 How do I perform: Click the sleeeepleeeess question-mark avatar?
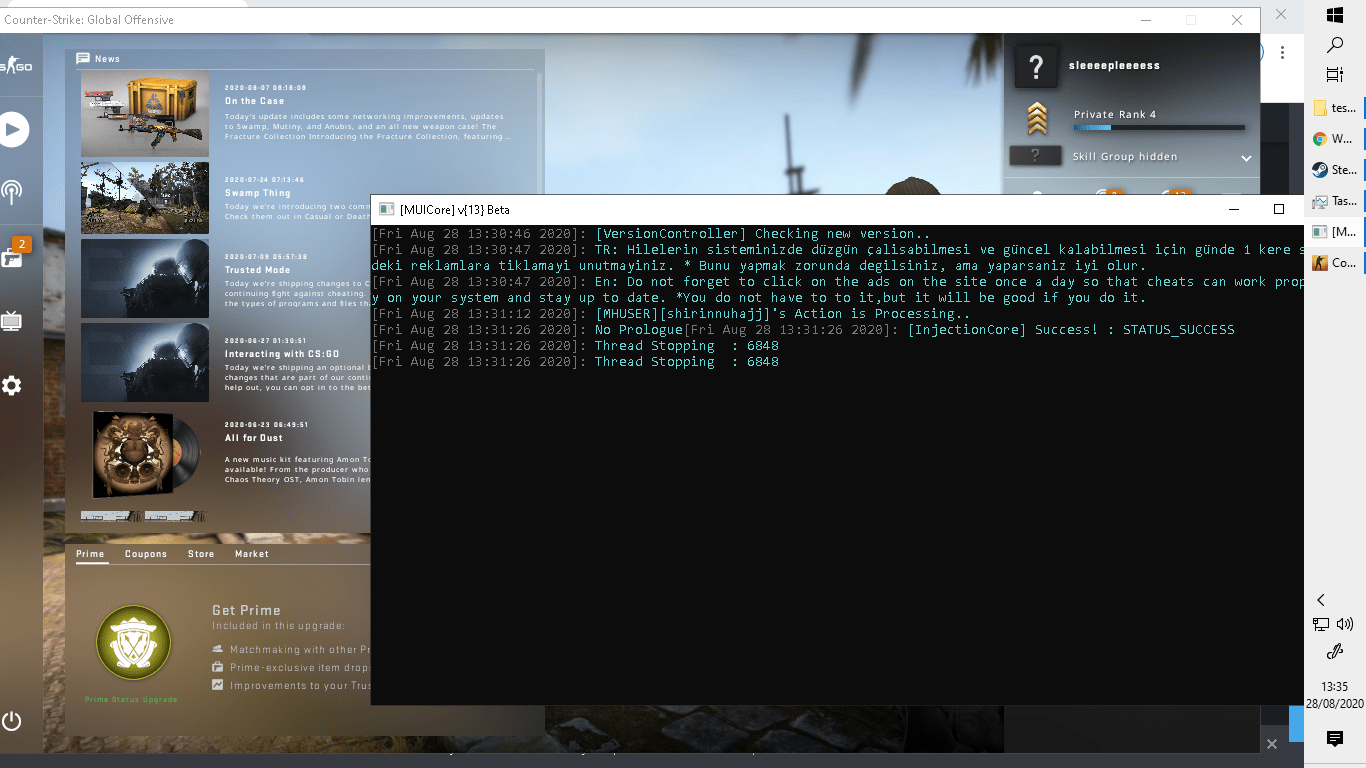tap(1036, 67)
